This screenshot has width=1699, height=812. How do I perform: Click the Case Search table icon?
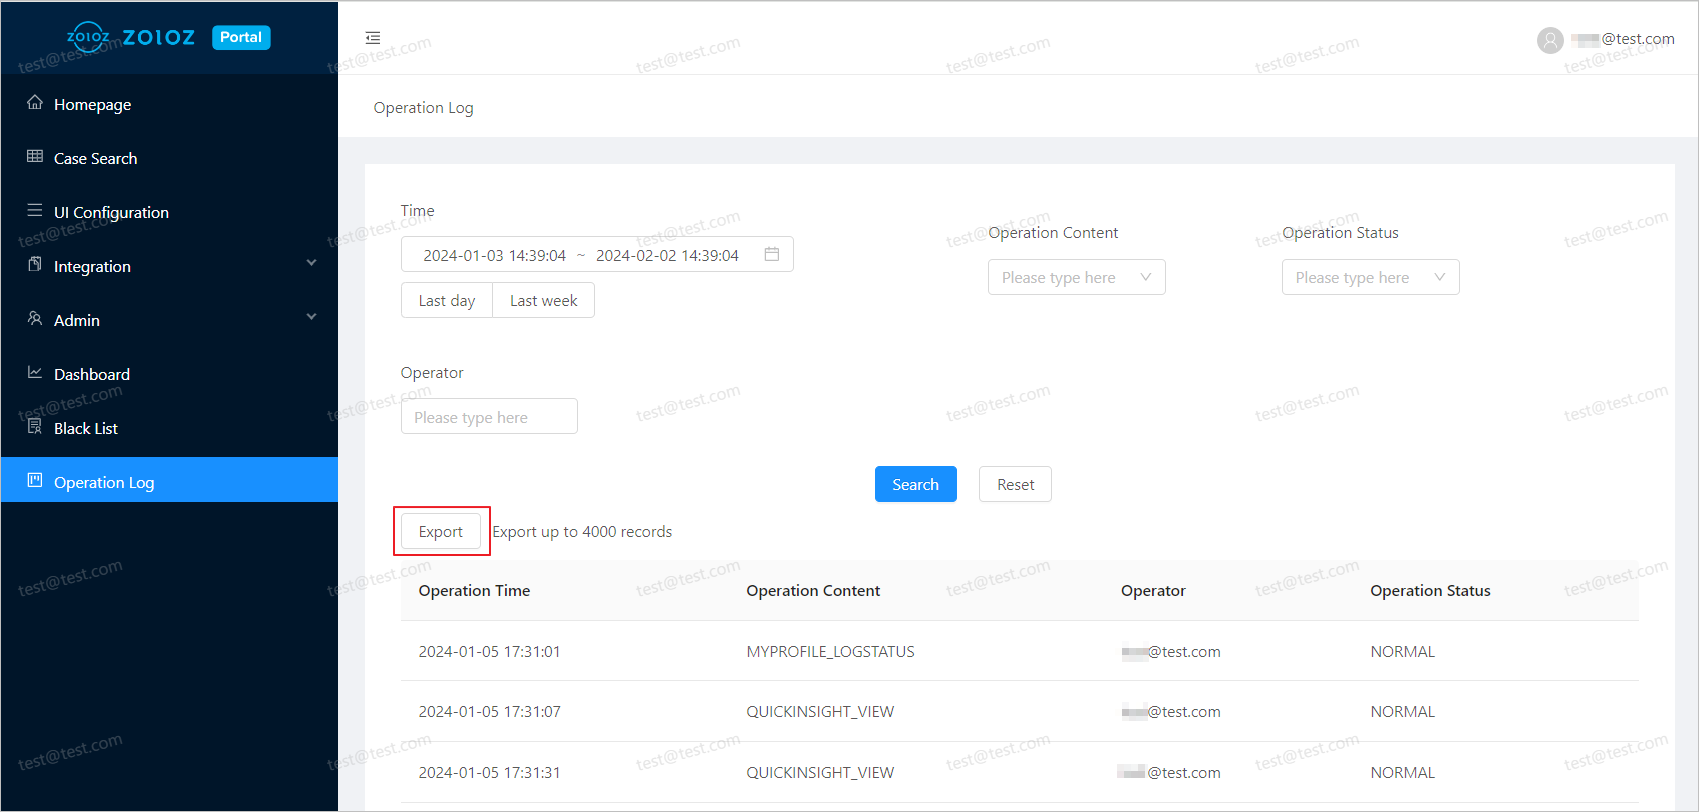(35, 157)
